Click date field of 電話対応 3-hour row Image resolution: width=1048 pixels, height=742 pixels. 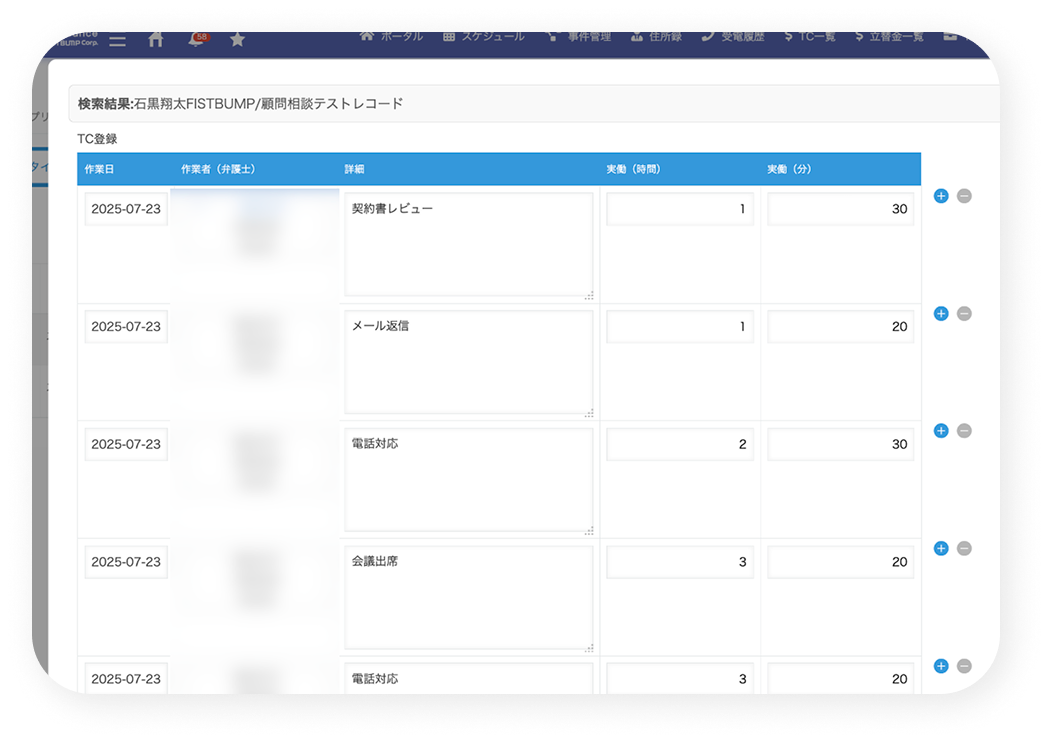tap(126, 678)
